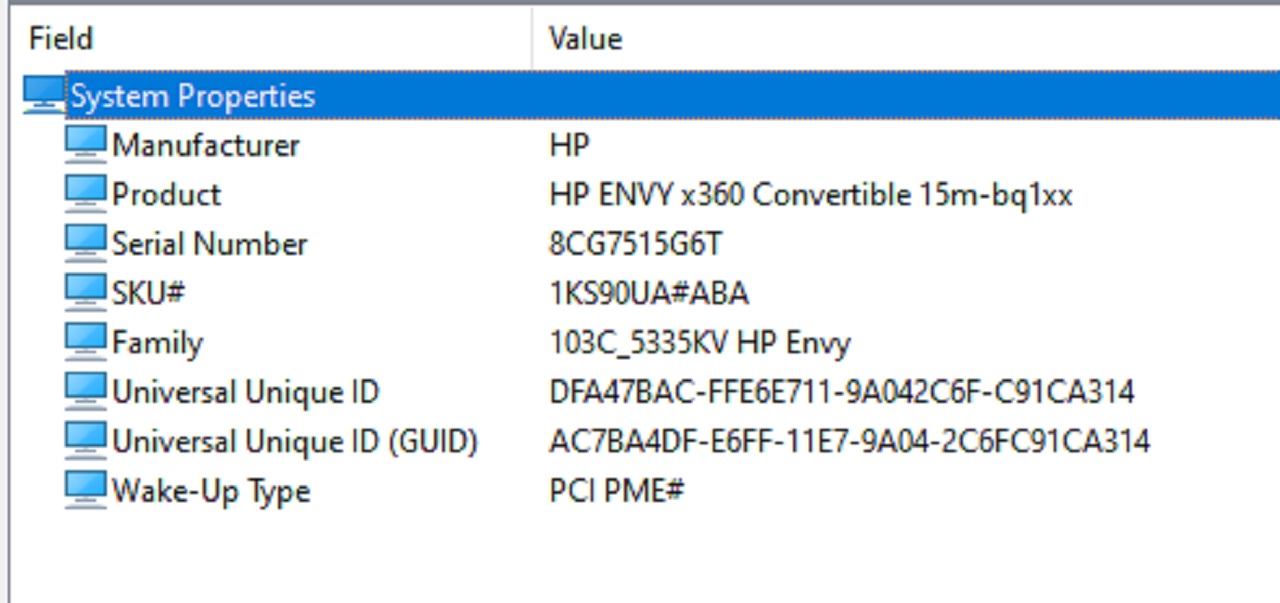
Task: Click the icon beside Universal Unique ID (GUID)
Action: [85, 440]
